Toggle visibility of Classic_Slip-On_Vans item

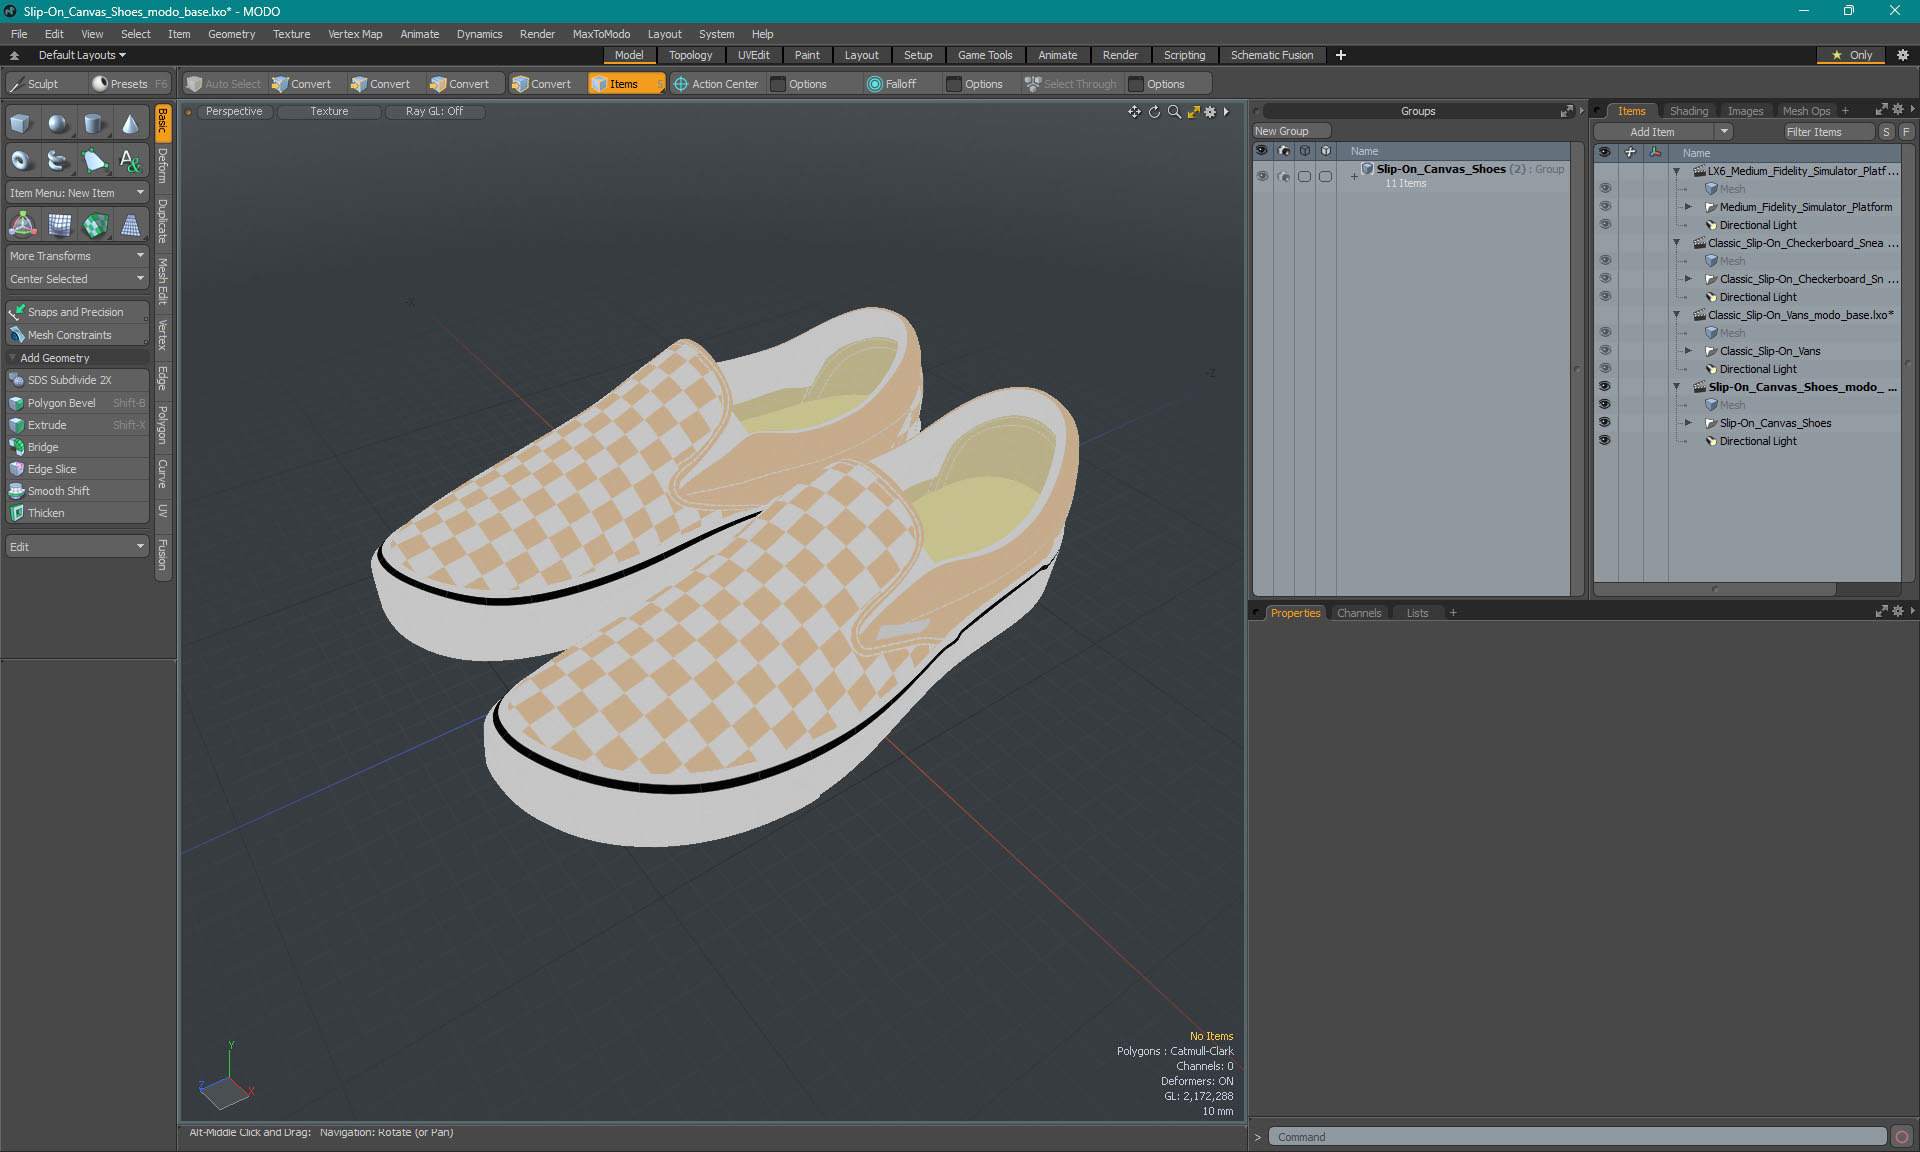click(x=1605, y=350)
